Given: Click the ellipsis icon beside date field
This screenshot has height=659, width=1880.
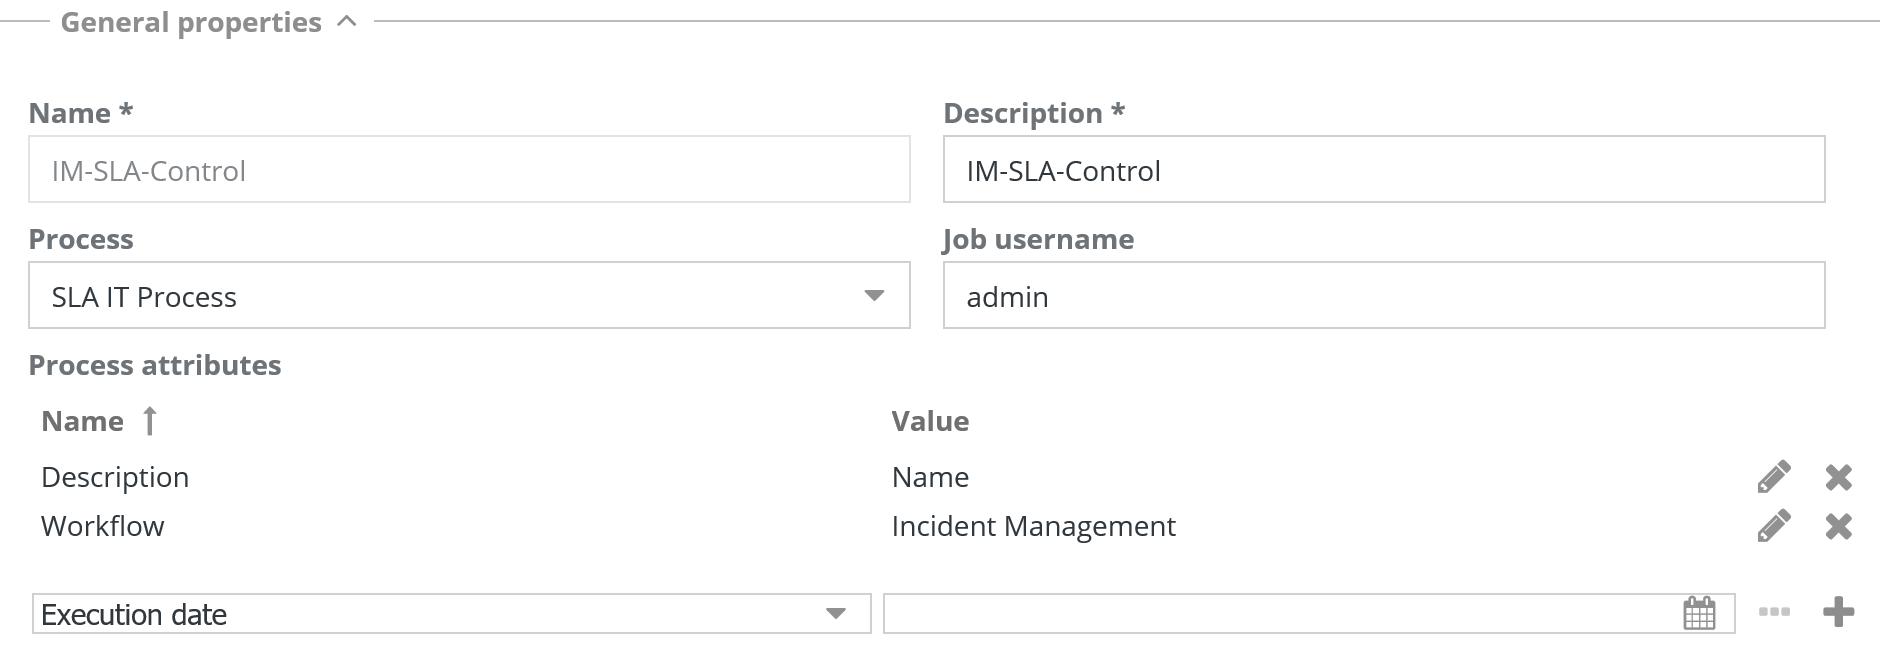Looking at the screenshot, I should coord(1773,612).
